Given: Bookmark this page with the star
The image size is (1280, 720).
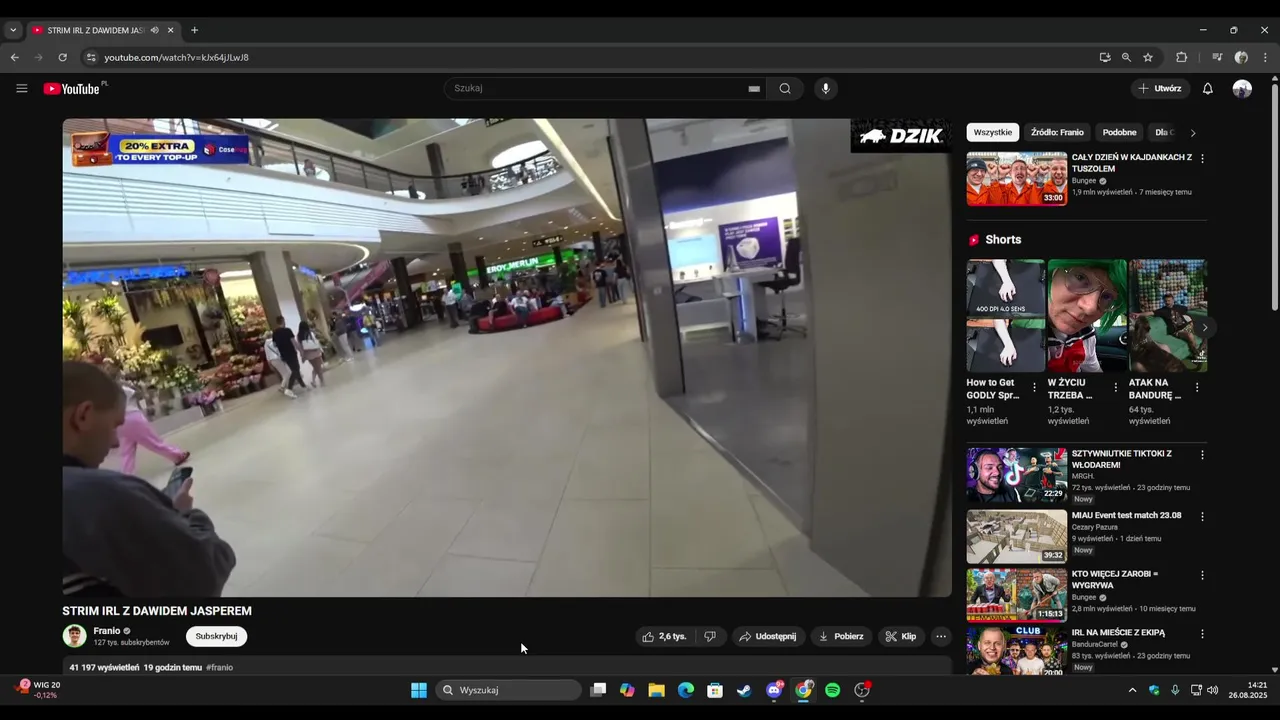Looking at the screenshot, I should 1148,57.
